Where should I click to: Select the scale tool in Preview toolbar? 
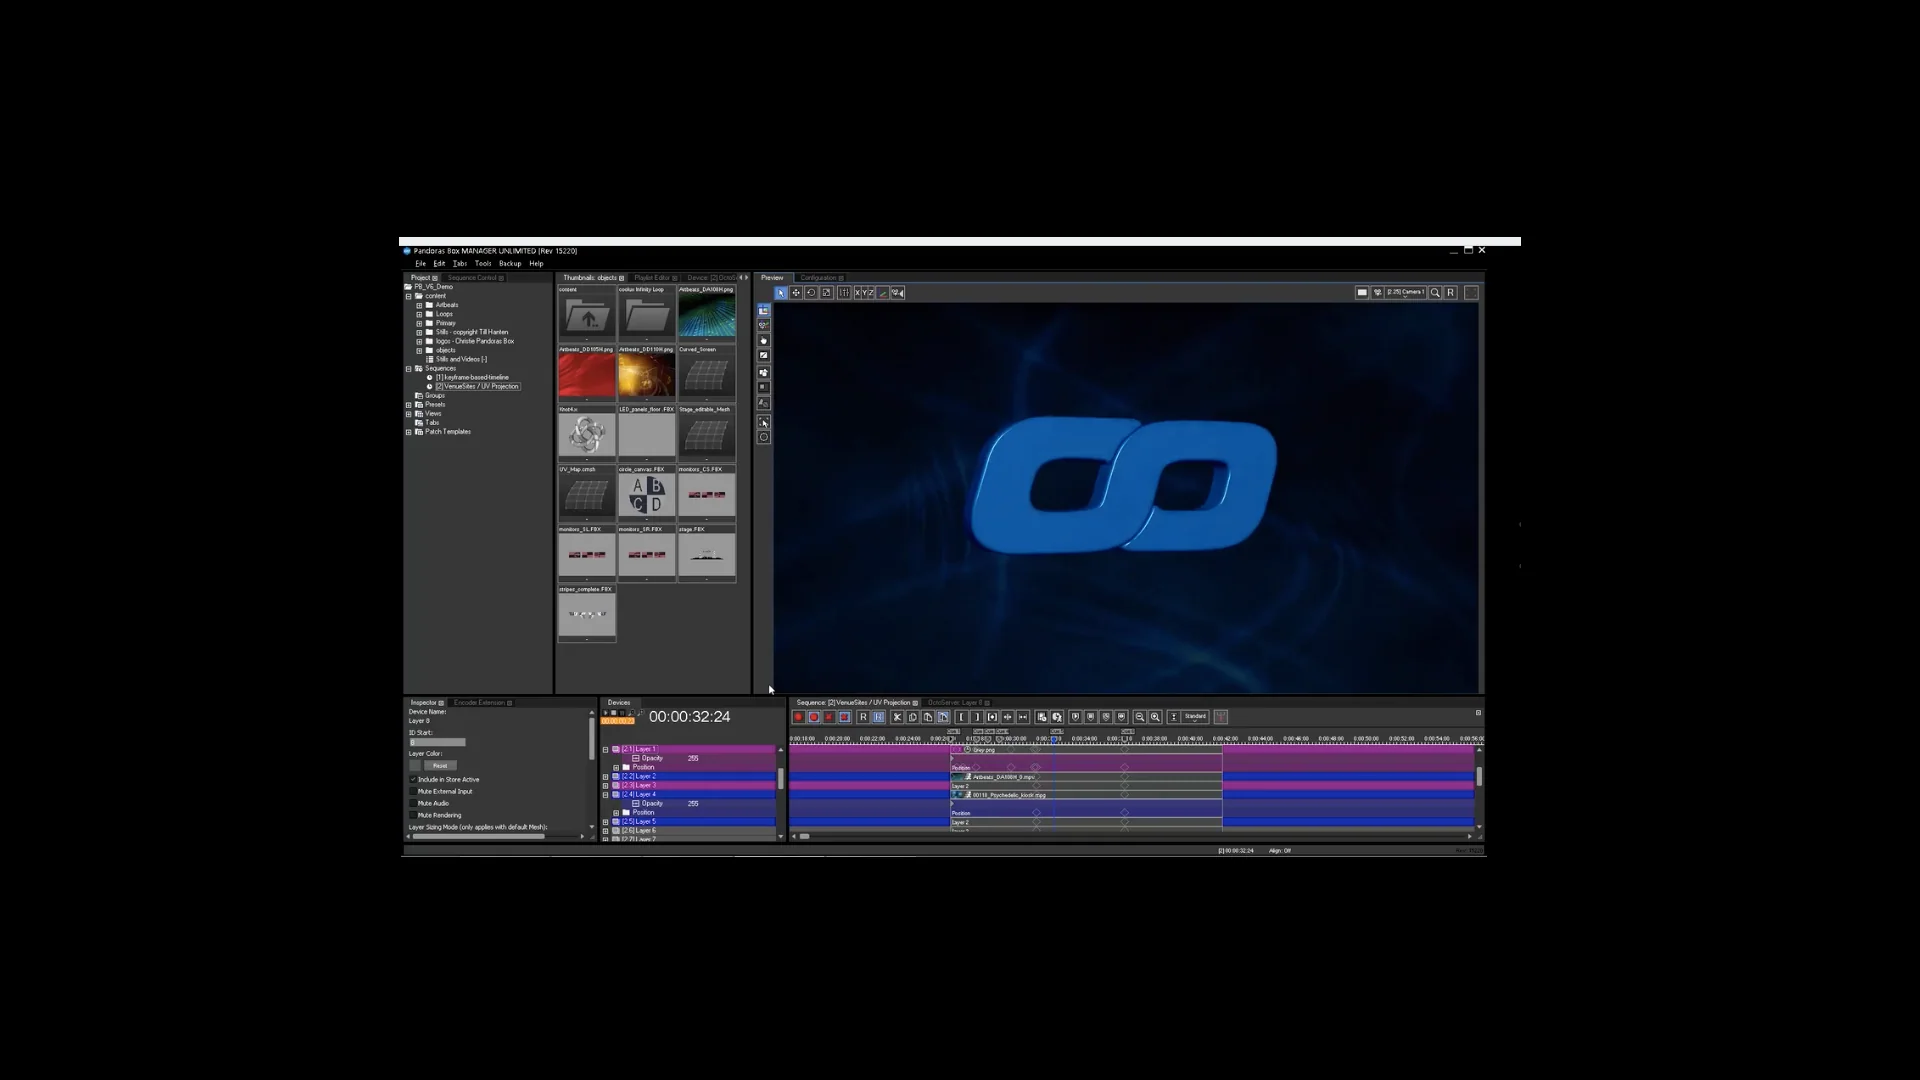tap(826, 293)
